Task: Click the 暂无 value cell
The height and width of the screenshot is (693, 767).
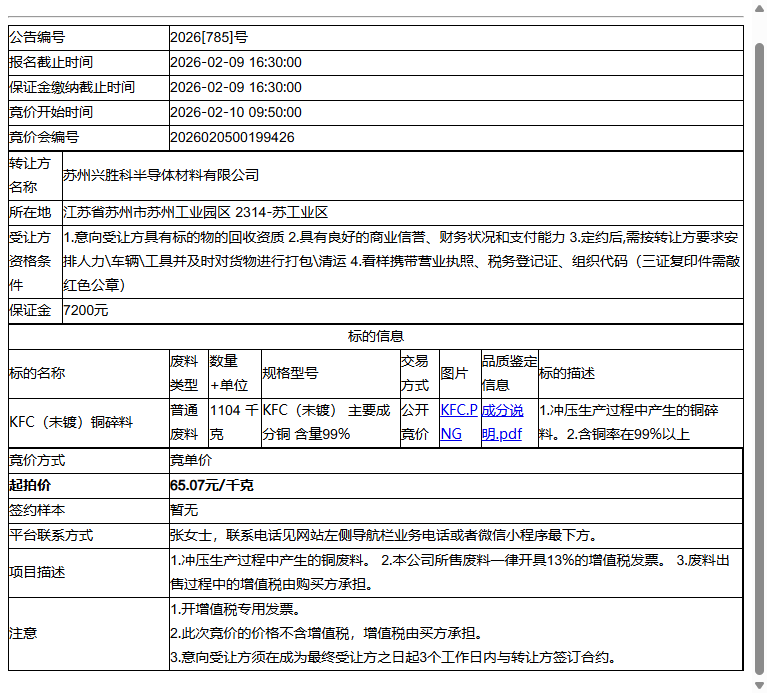Action: pos(456,511)
